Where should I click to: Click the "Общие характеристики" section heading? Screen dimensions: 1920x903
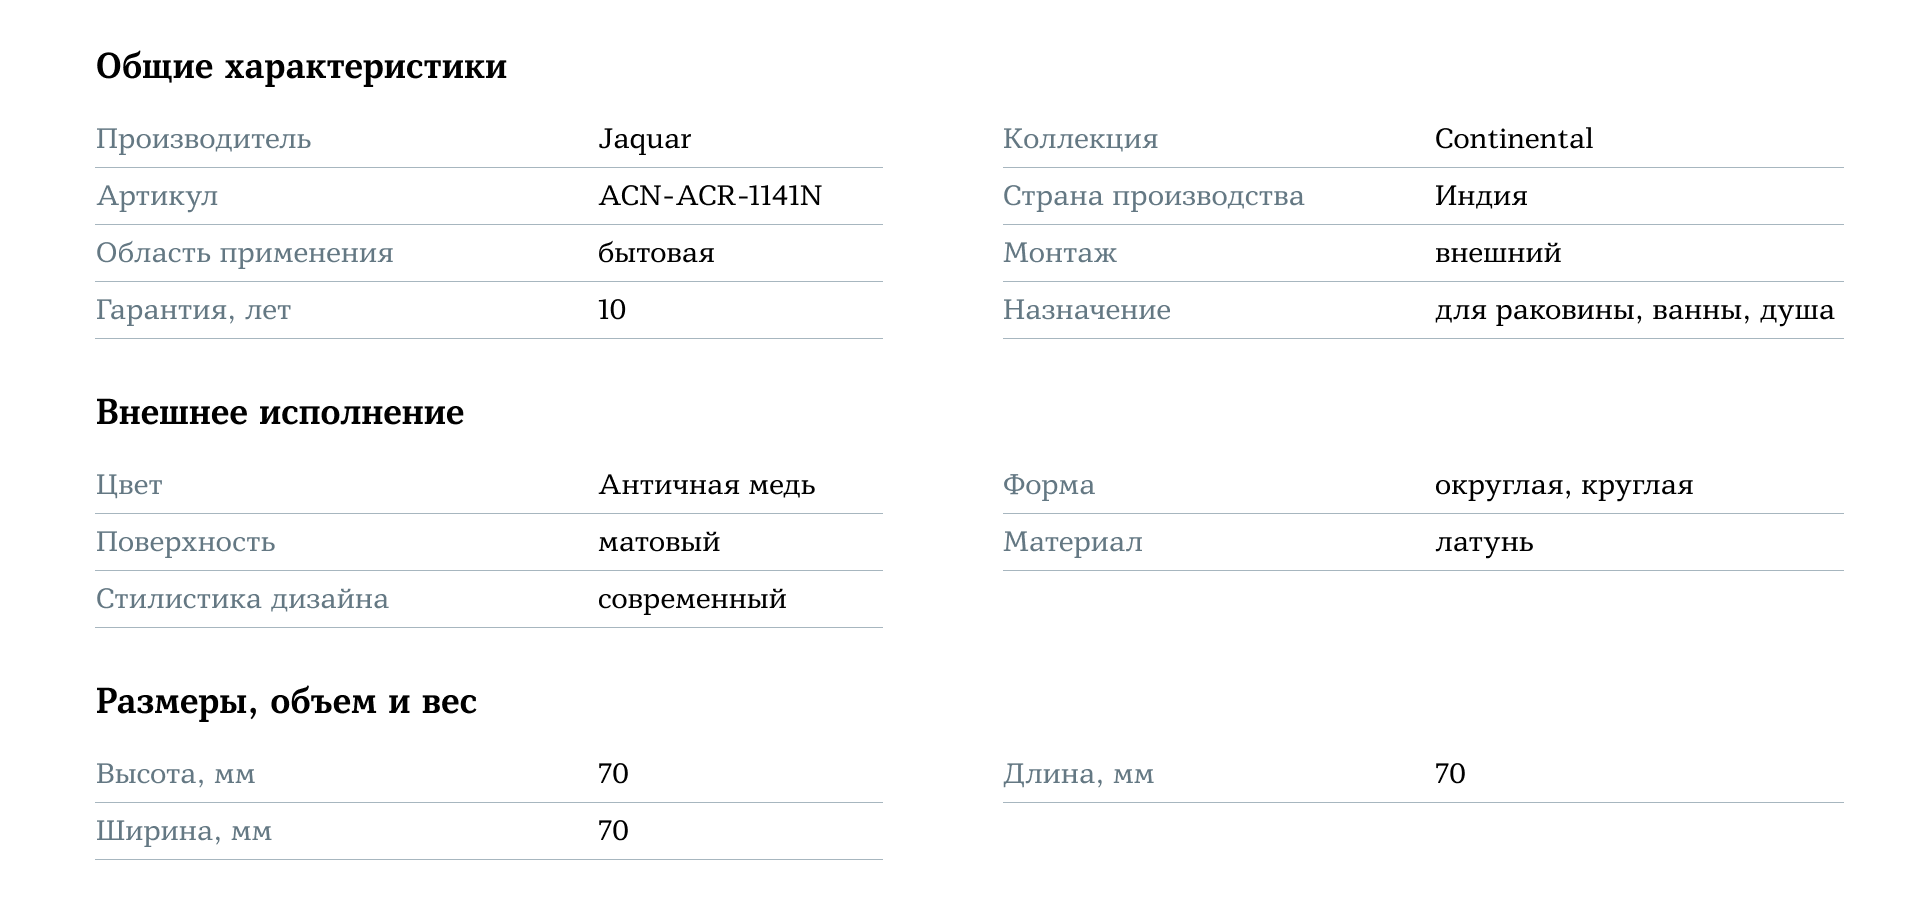coord(301,67)
